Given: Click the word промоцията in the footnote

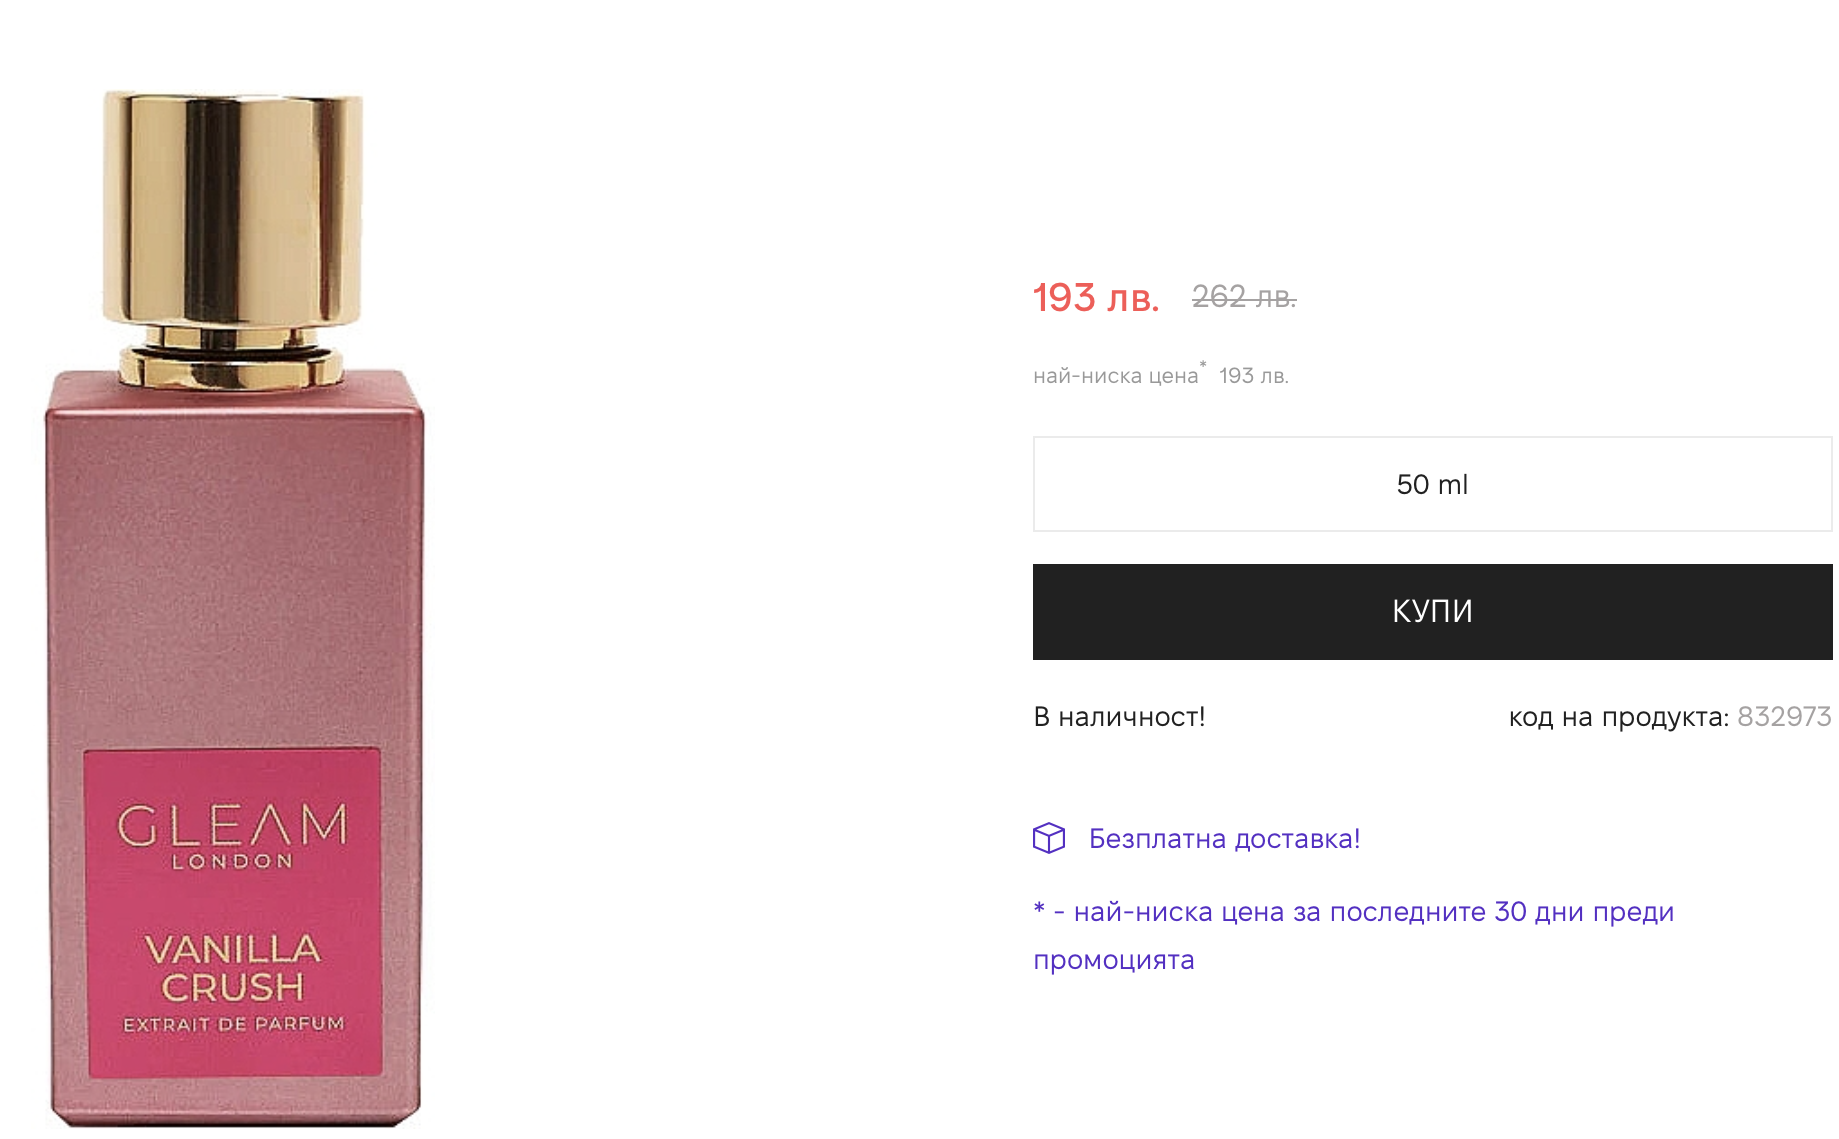Looking at the screenshot, I should click(x=1114, y=960).
